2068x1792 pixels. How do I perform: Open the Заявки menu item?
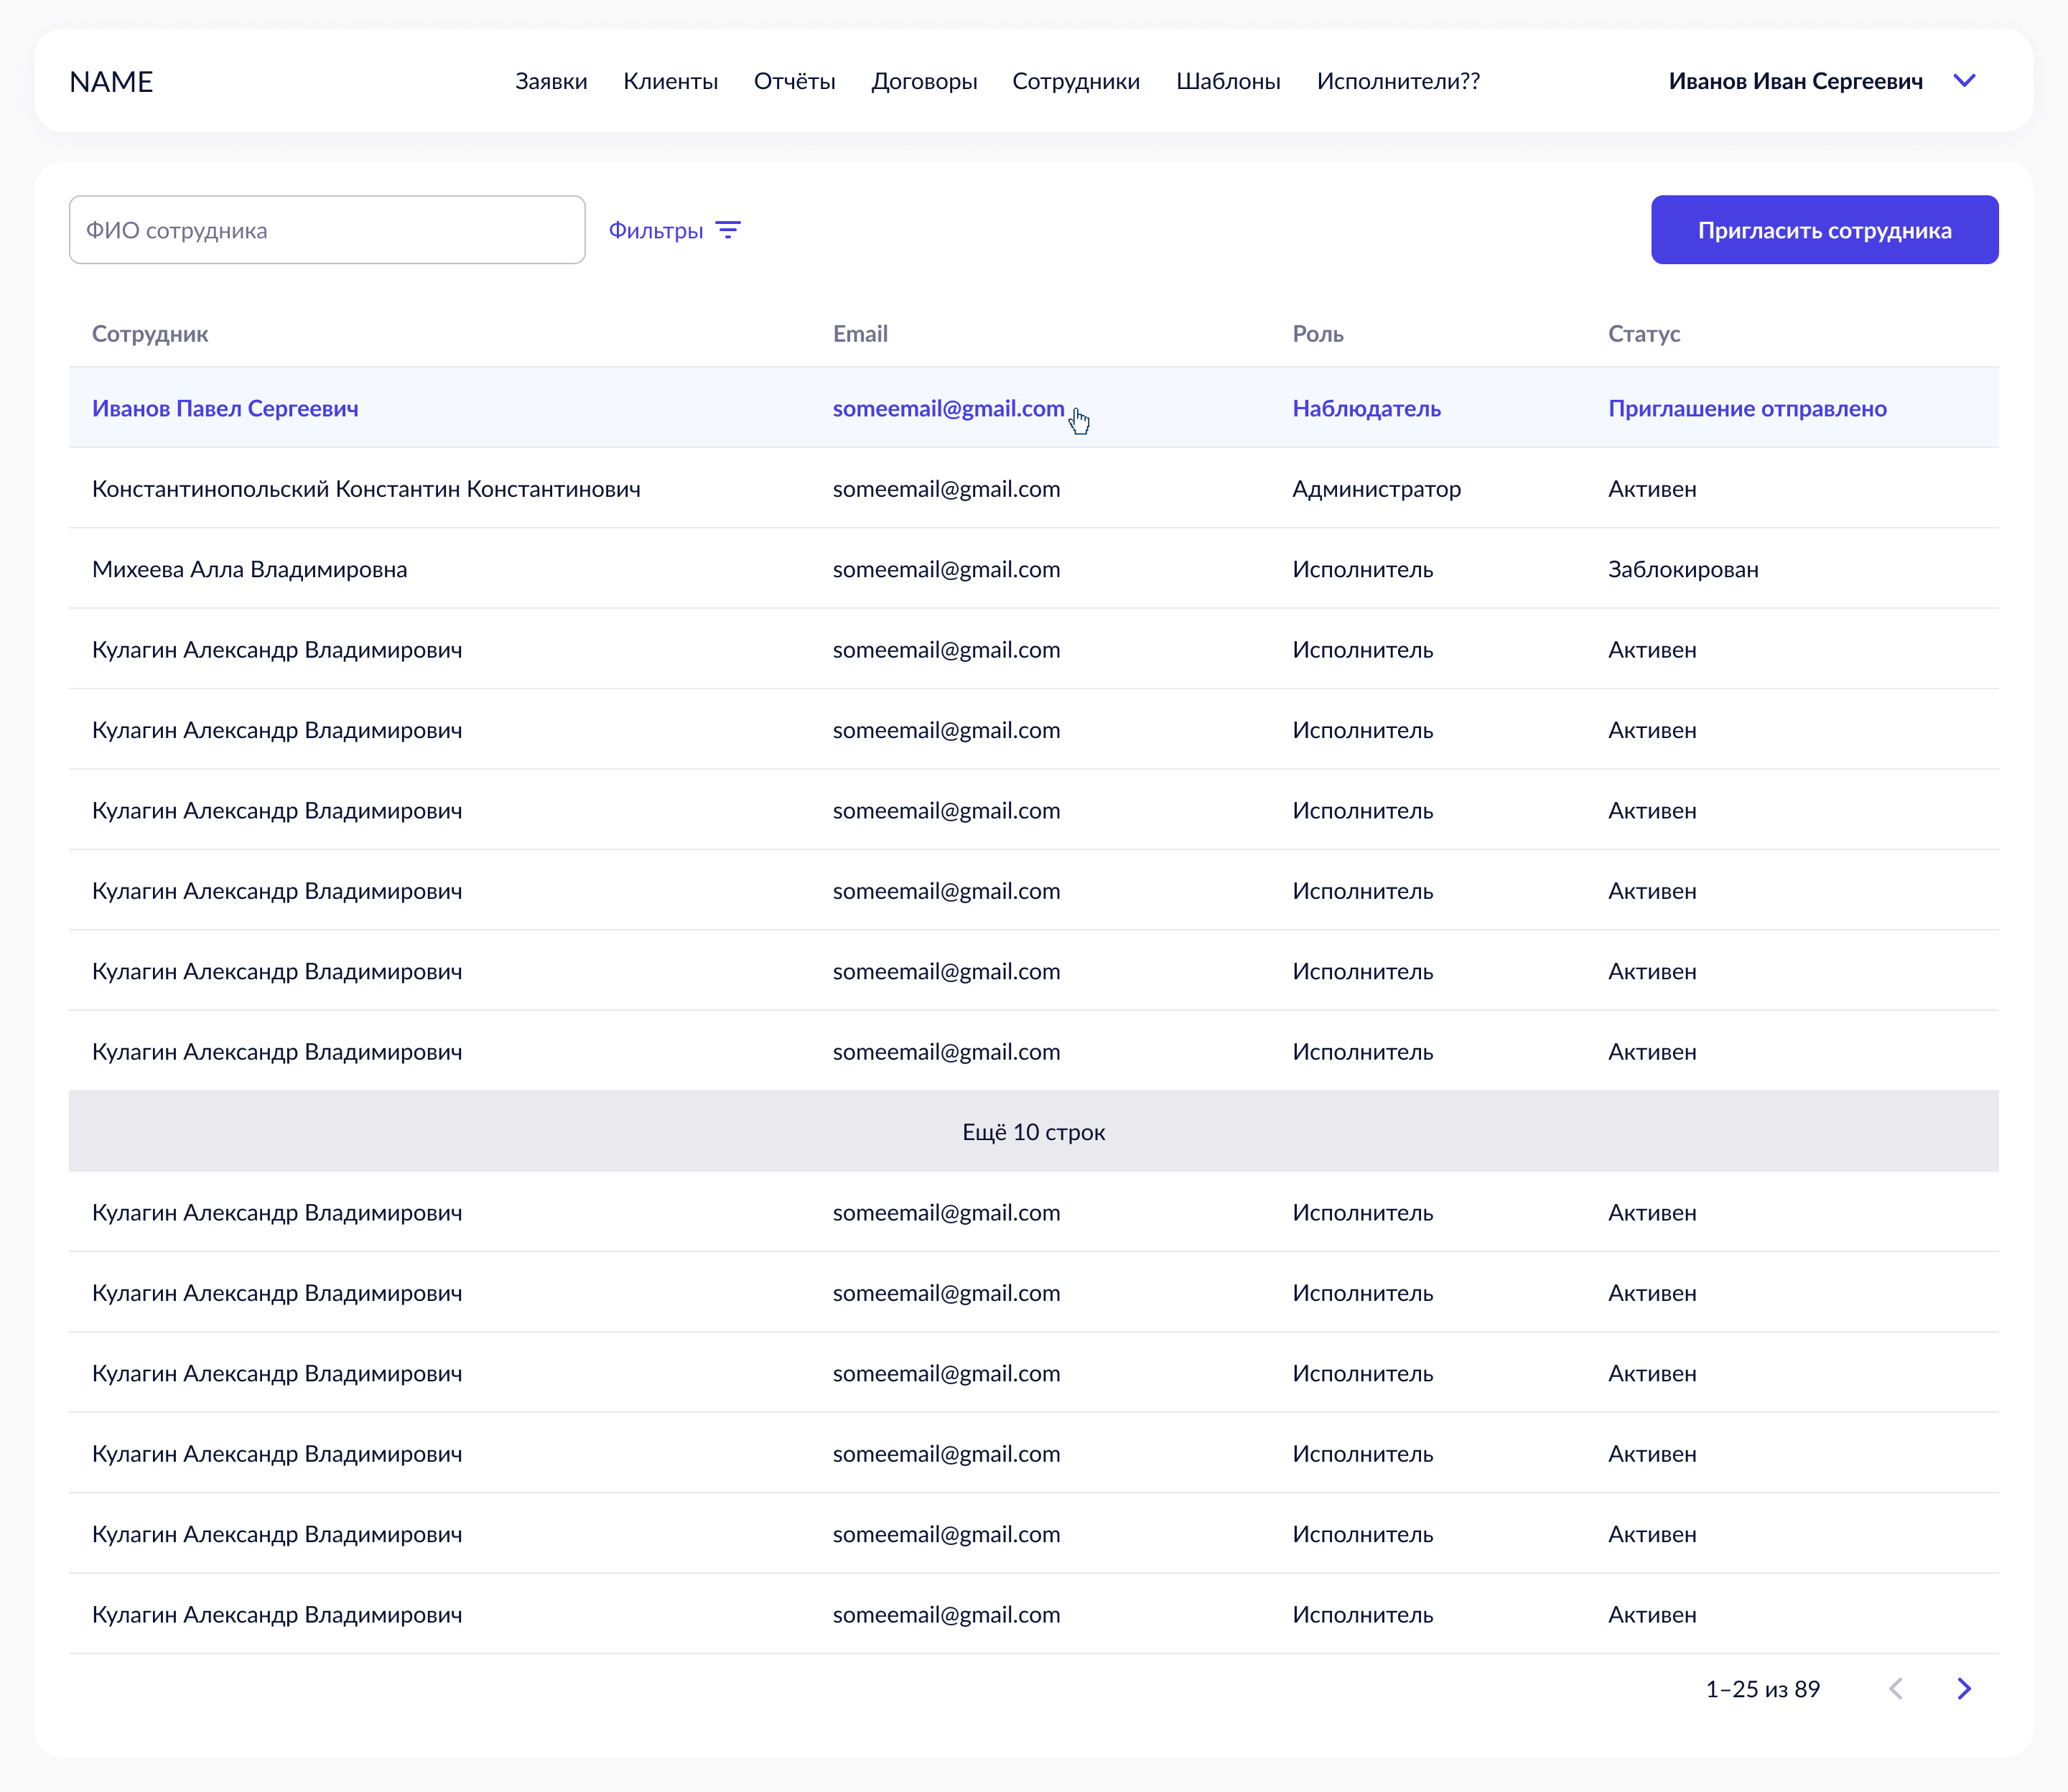pyautogui.click(x=551, y=81)
